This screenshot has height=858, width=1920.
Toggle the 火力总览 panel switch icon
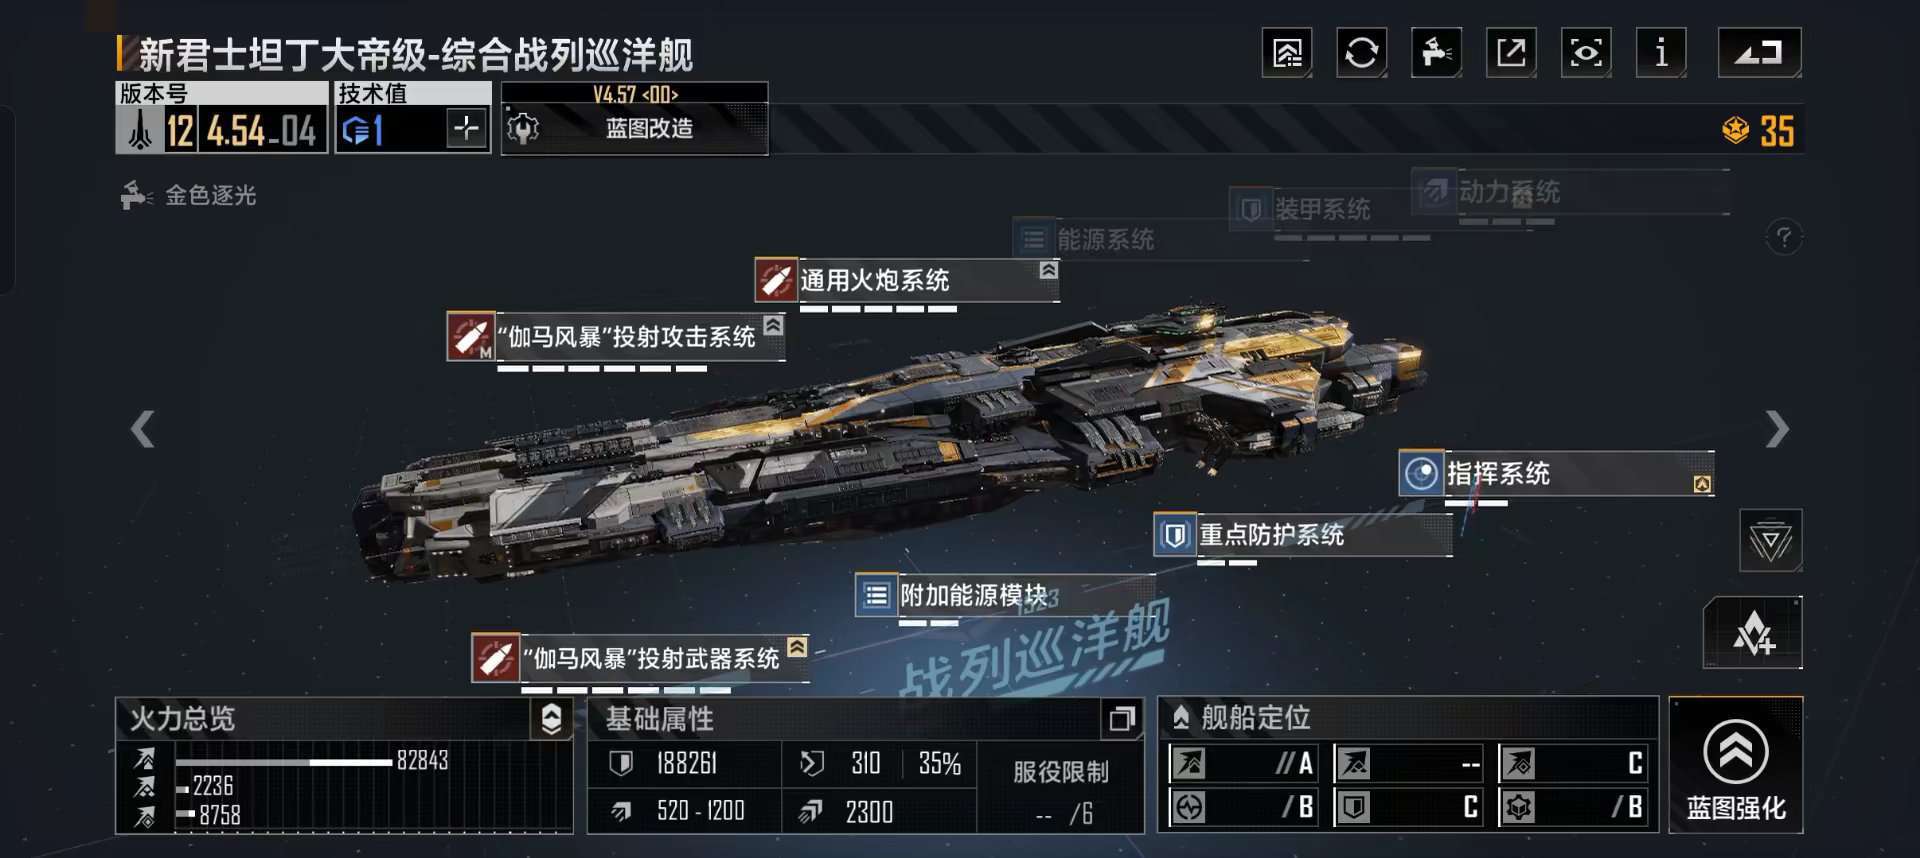click(x=551, y=719)
